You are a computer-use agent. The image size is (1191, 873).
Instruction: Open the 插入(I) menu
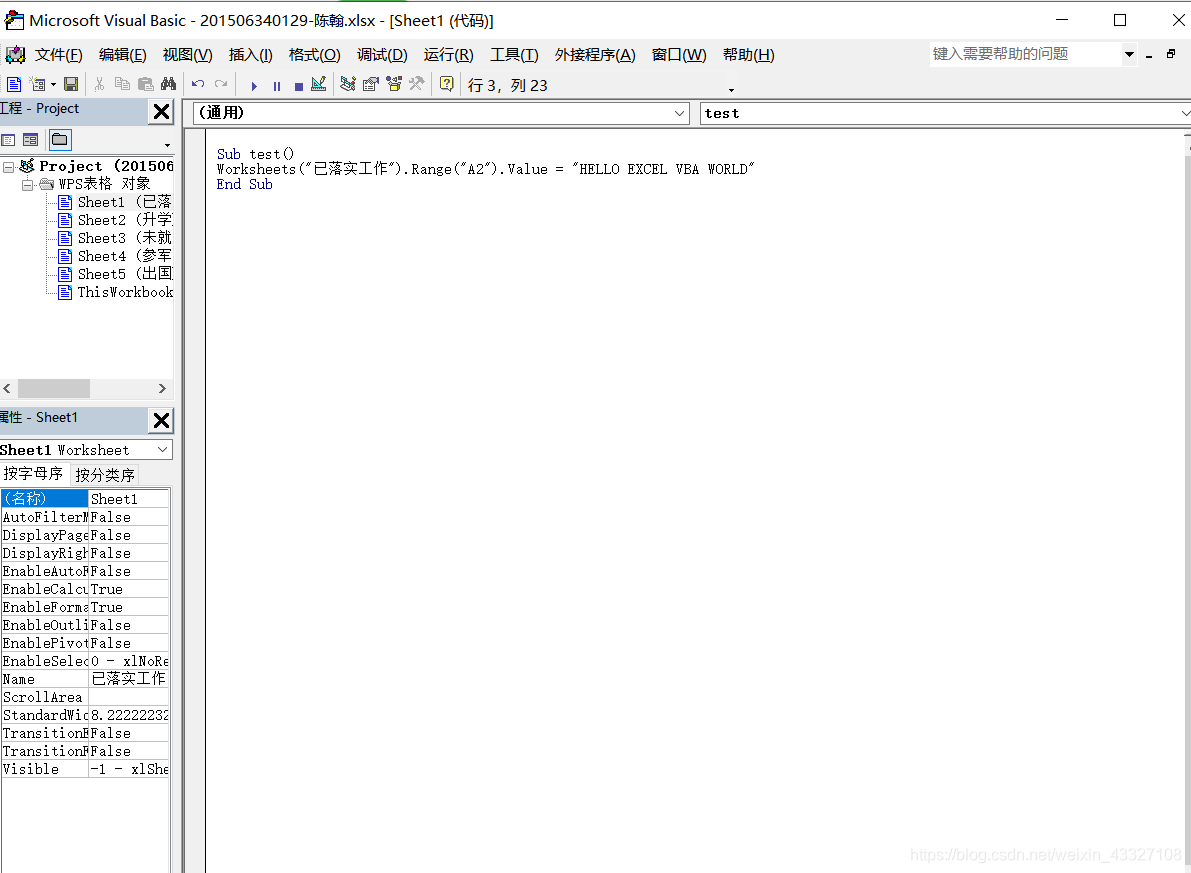pos(251,55)
